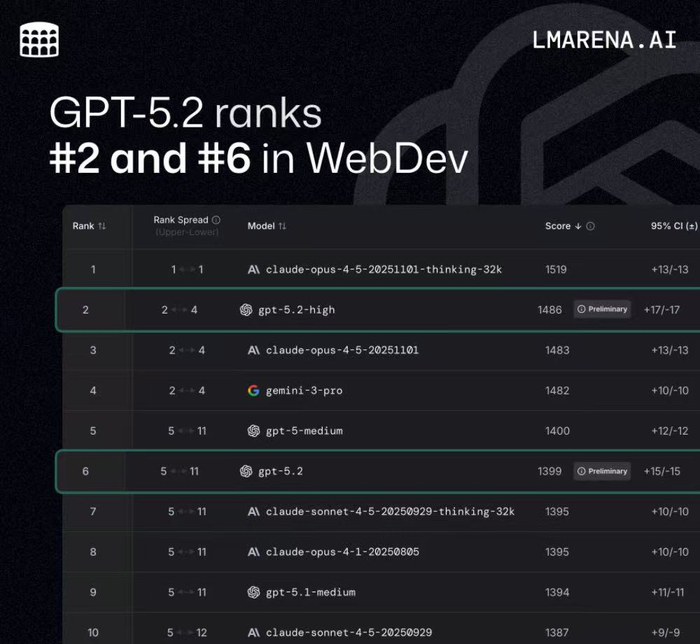The image size is (700, 644).
Task: Sort by Rank column arrows icon
Action: click(102, 226)
